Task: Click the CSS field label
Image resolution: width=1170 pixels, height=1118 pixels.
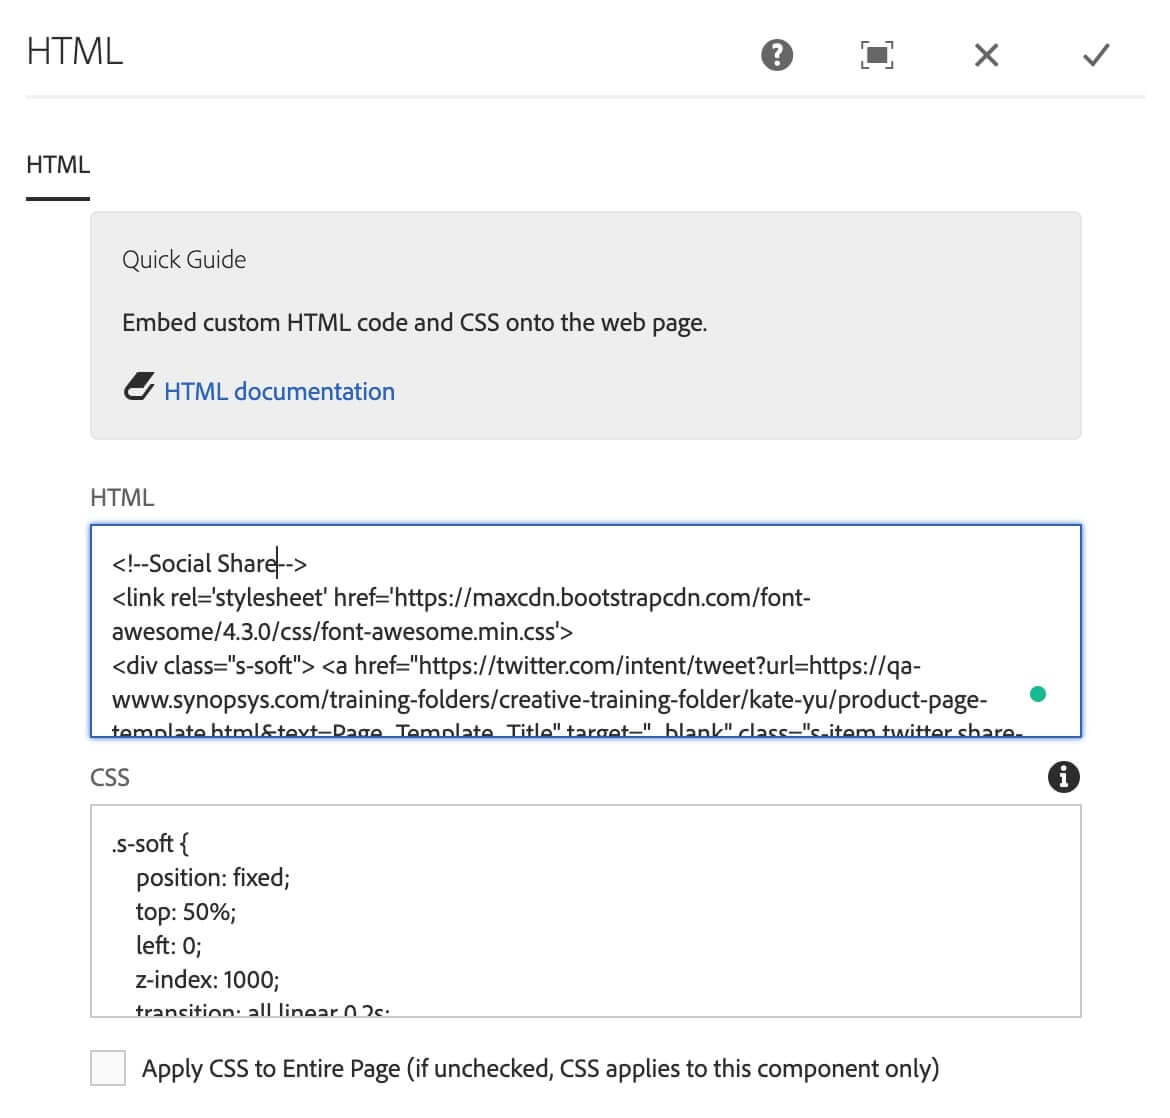Action: point(110,778)
